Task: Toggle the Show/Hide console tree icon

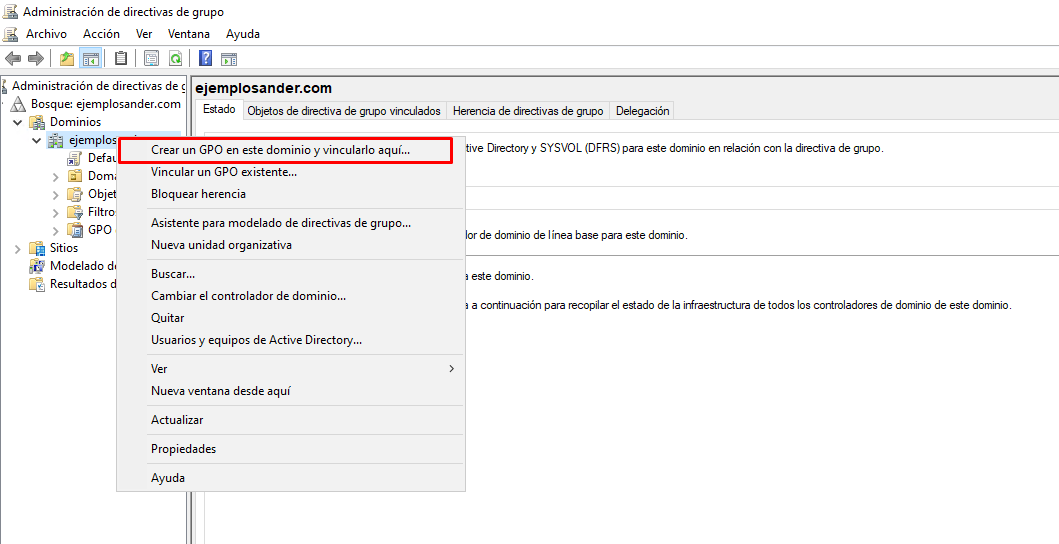Action: (x=91, y=59)
